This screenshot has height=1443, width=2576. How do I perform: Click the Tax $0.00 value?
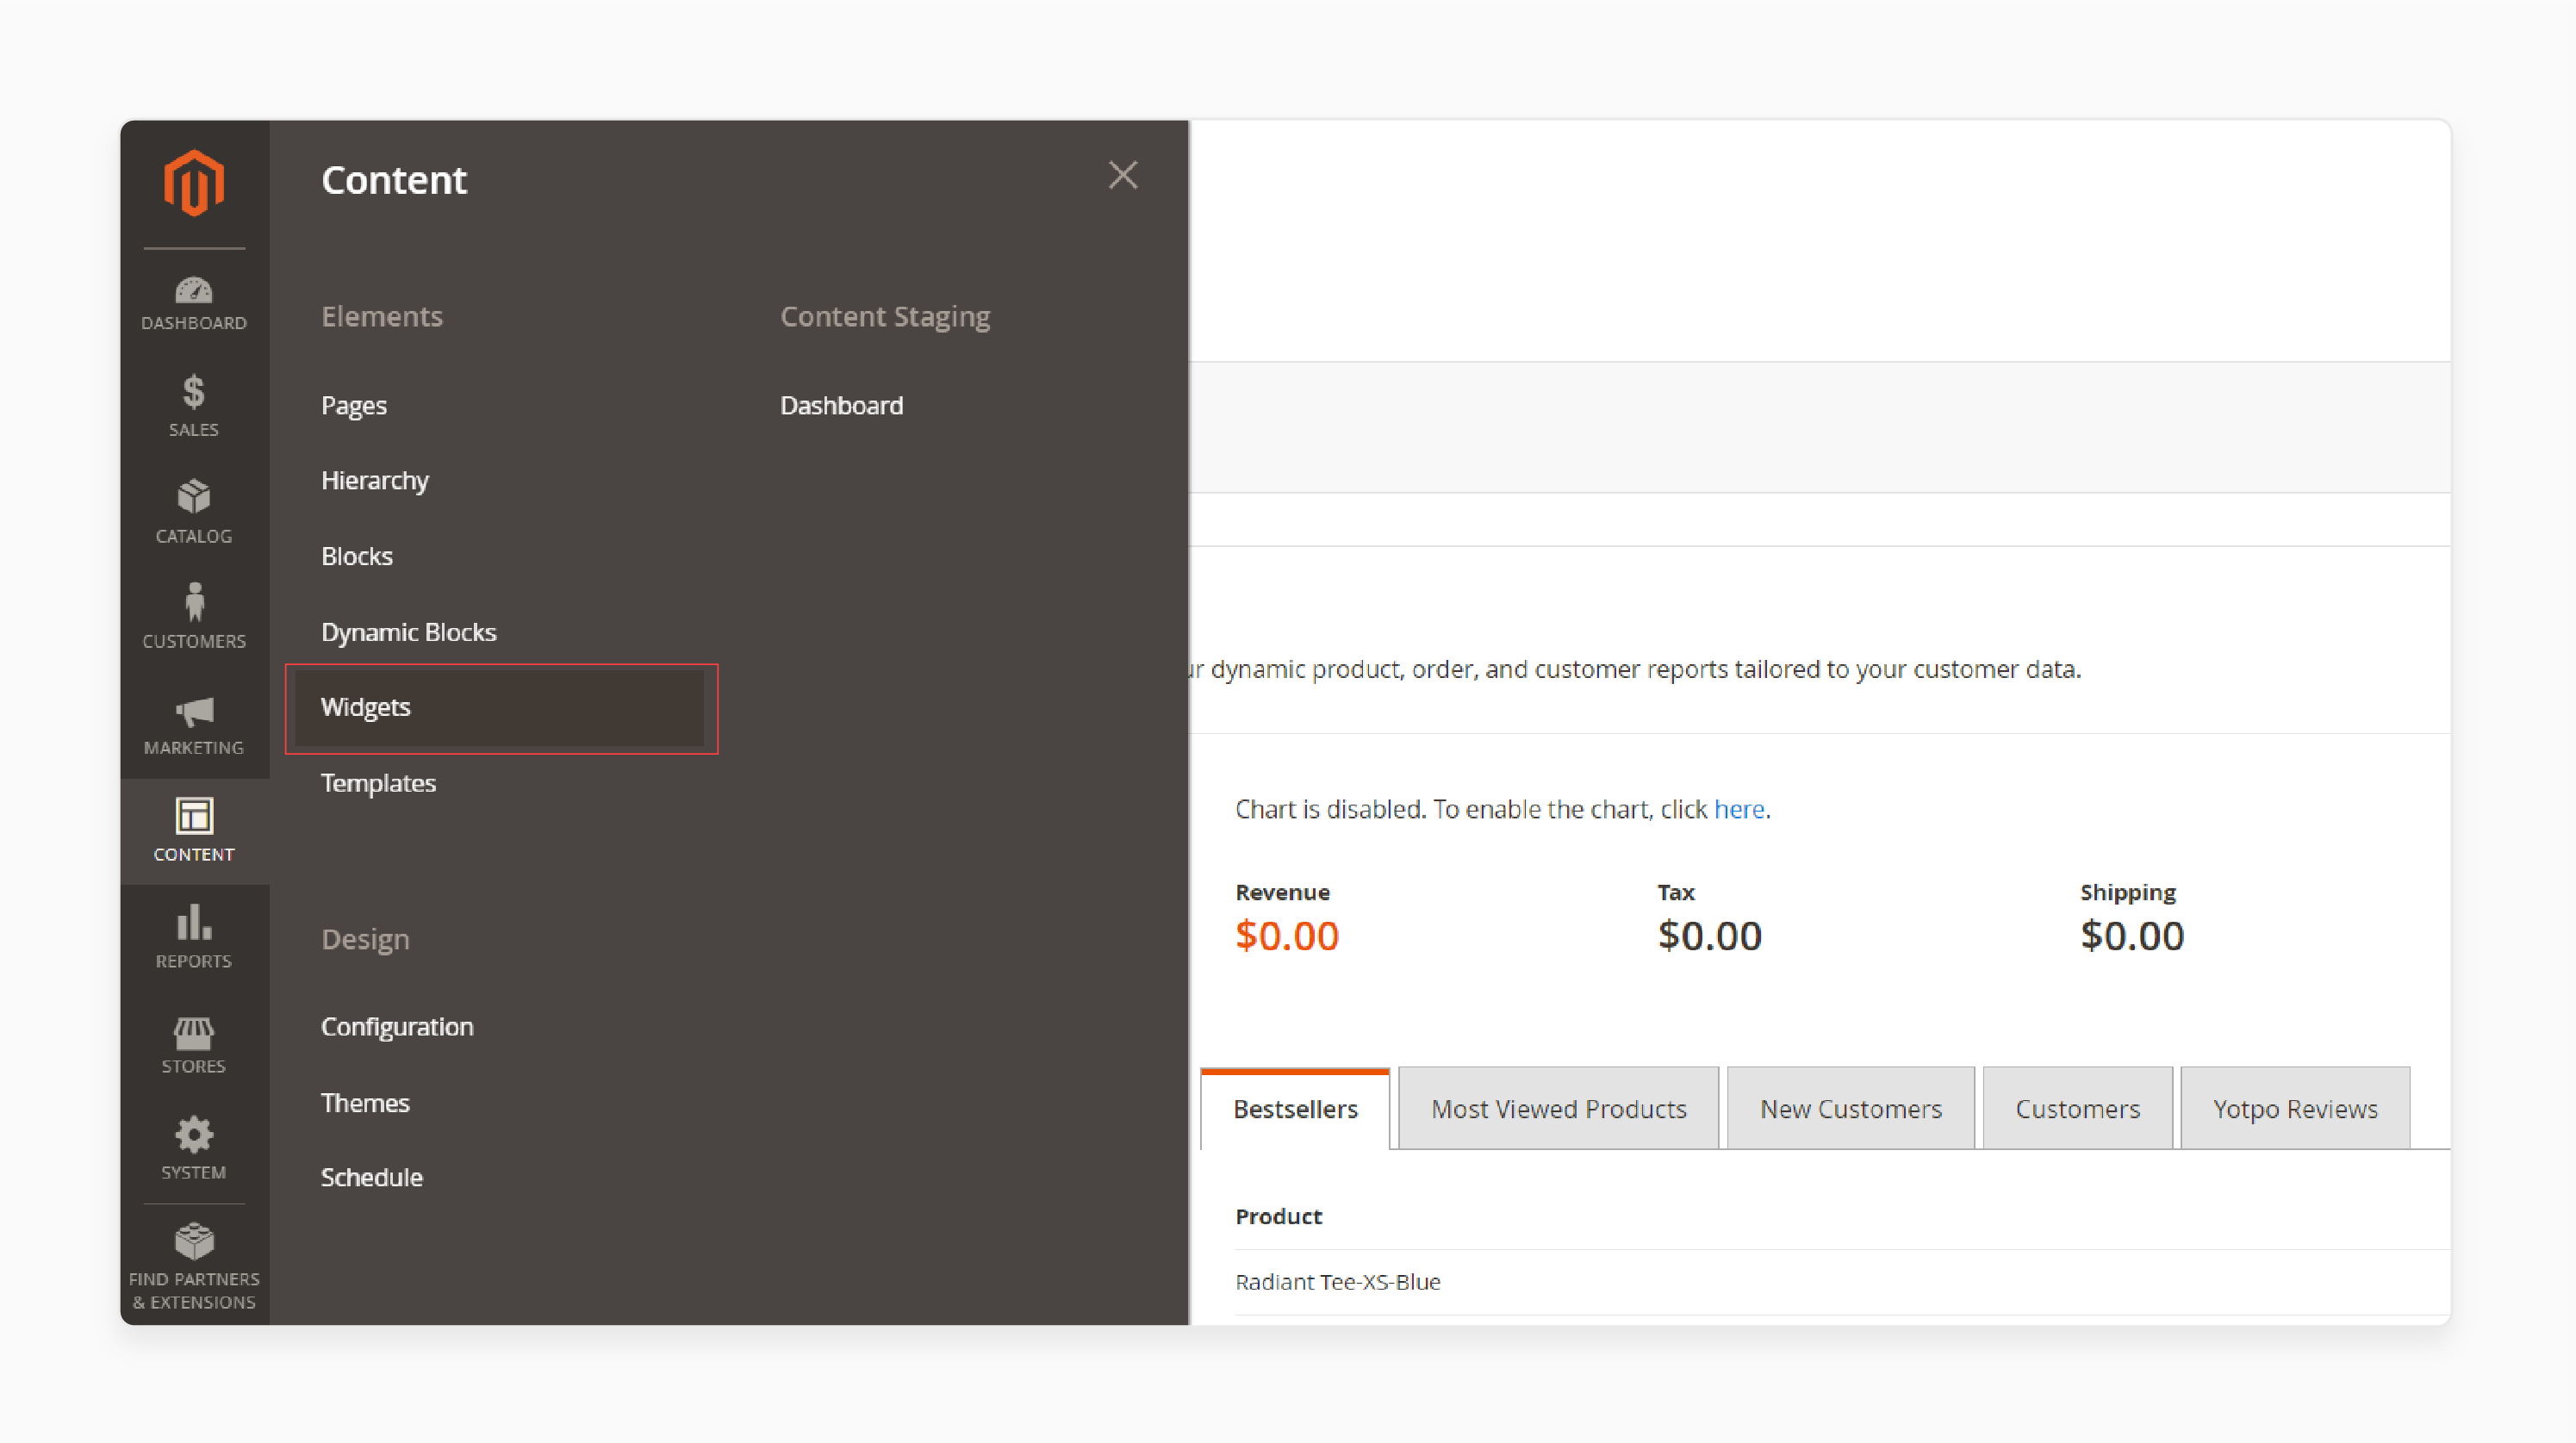click(x=1710, y=936)
